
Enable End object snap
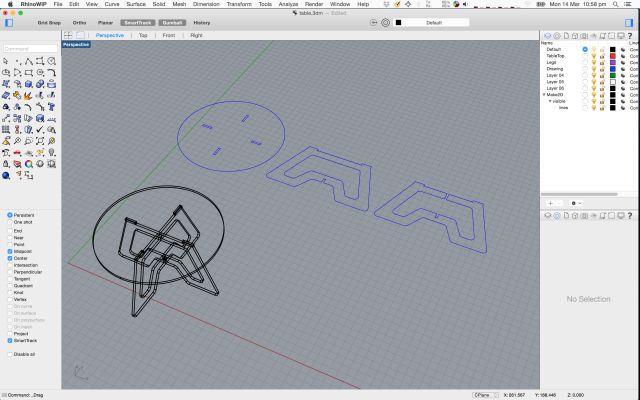[x=10, y=231]
